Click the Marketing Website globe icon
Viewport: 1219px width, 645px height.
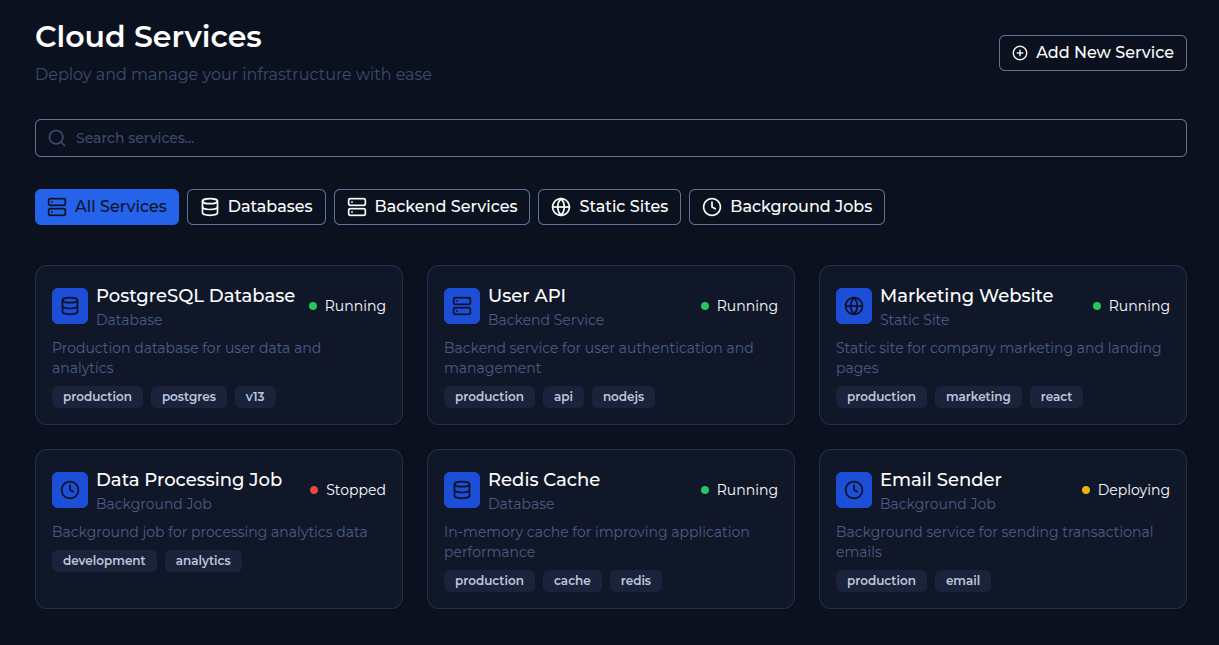pyautogui.click(x=854, y=306)
